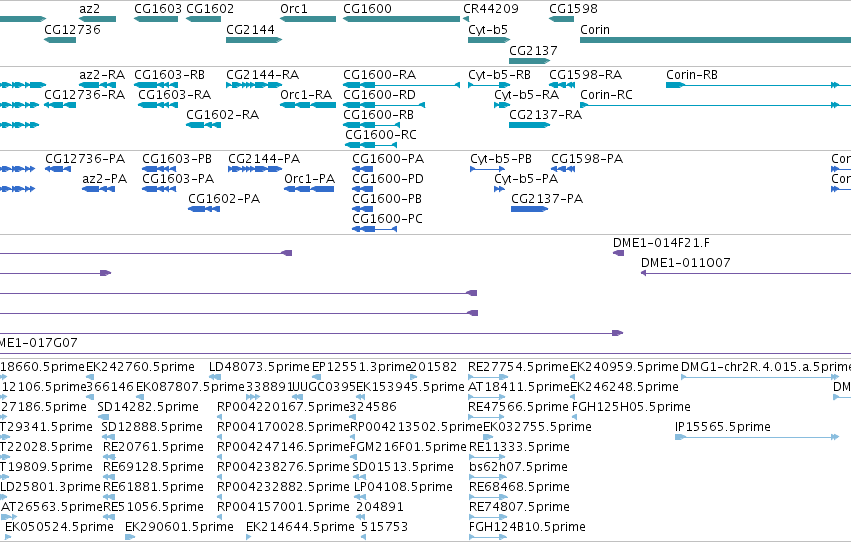Select the CG12736 gene bar
The width and height of the screenshot is (851, 542).
coord(60,40)
